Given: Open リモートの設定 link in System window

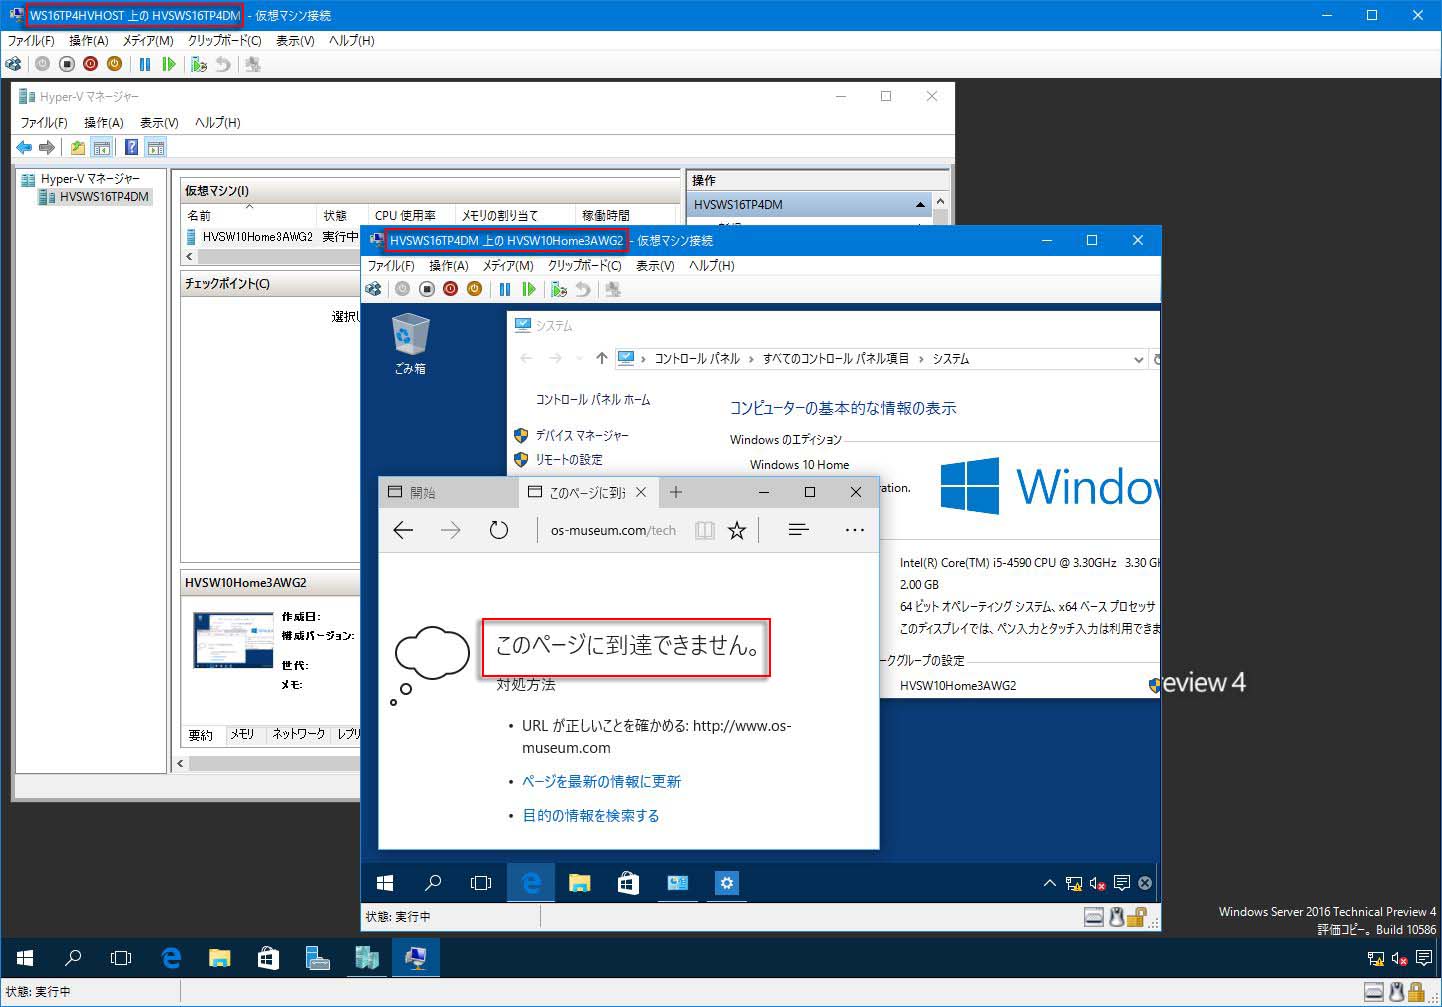Looking at the screenshot, I should (569, 460).
